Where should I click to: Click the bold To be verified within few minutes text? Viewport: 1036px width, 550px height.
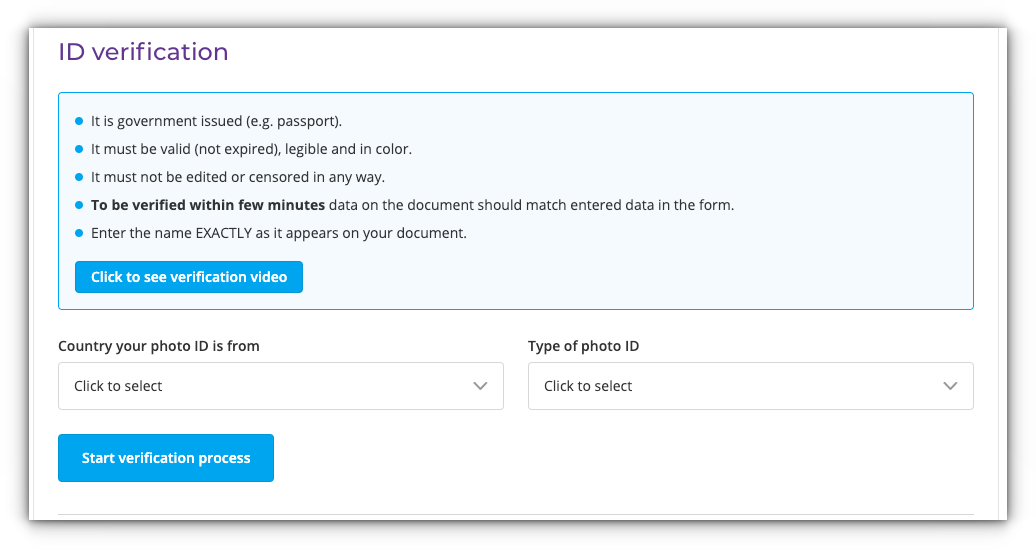(x=208, y=205)
